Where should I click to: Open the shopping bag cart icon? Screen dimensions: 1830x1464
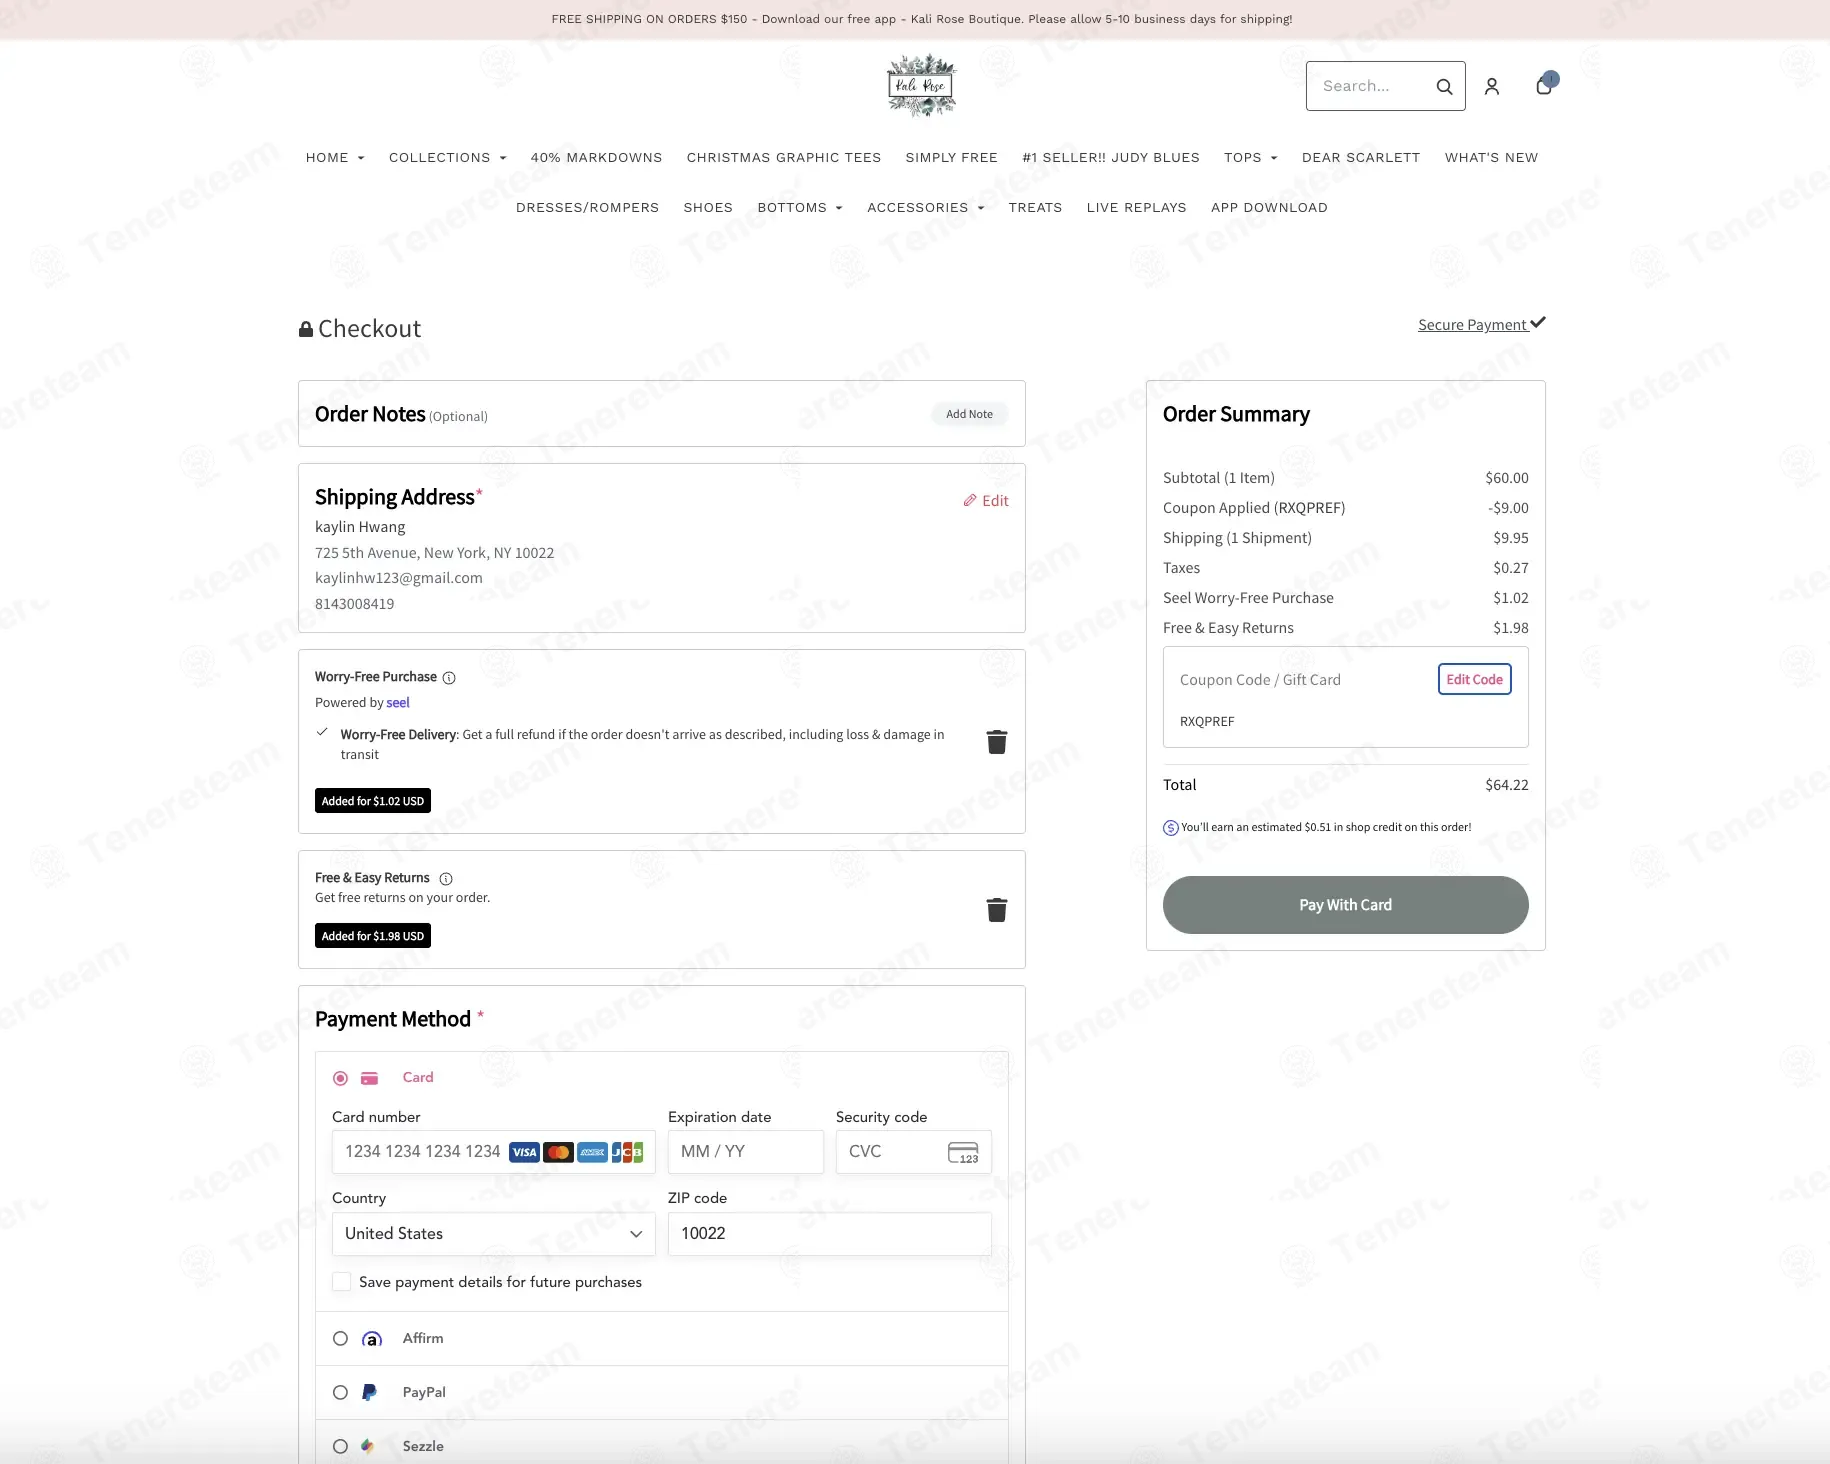click(x=1545, y=85)
